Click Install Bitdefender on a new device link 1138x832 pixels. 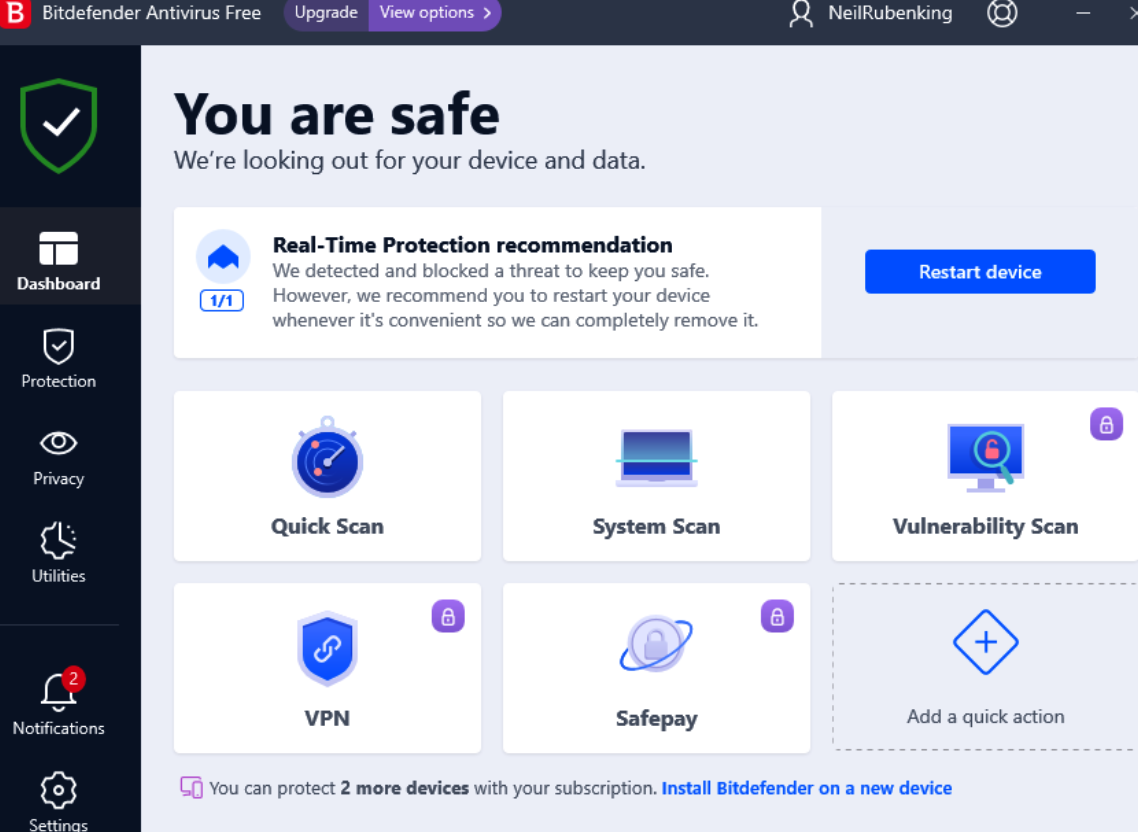point(806,788)
